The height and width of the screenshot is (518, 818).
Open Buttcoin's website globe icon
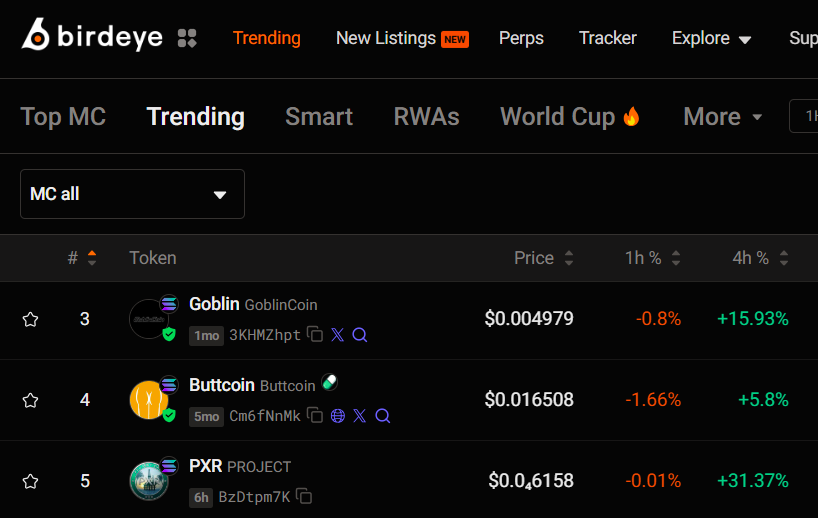point(338,416)
